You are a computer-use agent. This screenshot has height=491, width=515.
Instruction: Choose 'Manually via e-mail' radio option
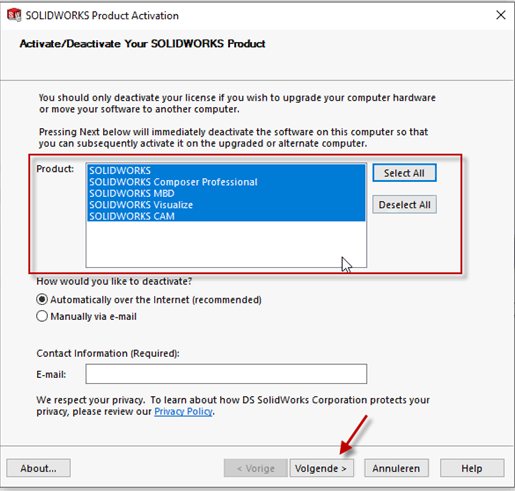tap(42, 316)
